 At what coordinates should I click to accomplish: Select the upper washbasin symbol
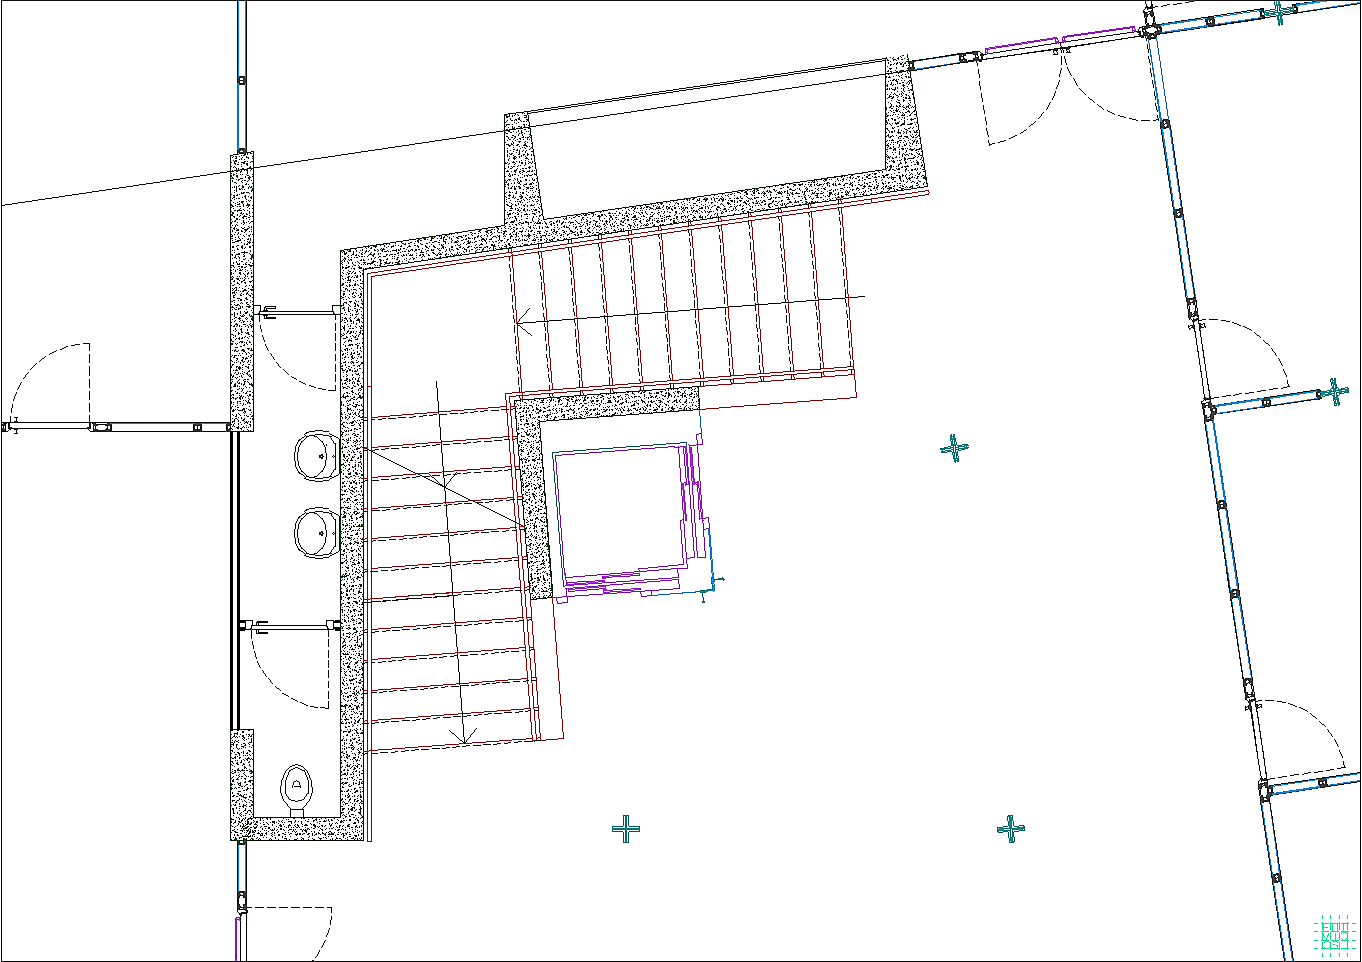(x=318, y=456)
